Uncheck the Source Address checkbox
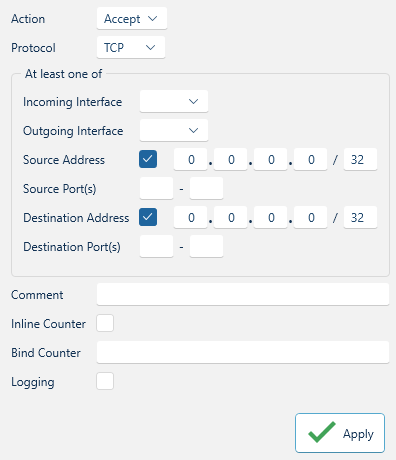396x460 pixels. [x=148, y=159]
